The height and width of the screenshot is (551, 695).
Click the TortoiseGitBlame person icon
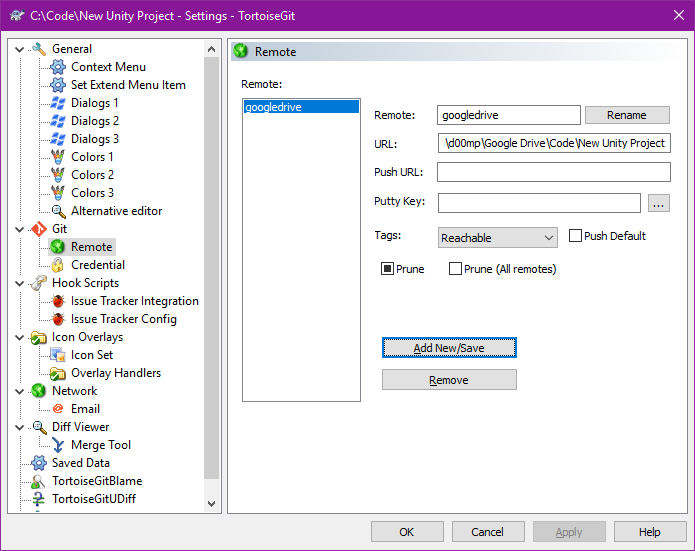click(x=39, y=481)
